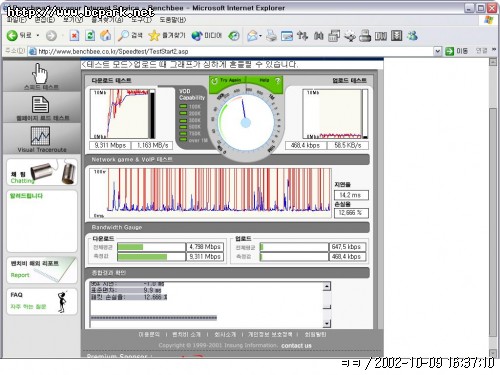The image size is (500, 375).
Task: Follow the contact us link
Action: [296, 346]
